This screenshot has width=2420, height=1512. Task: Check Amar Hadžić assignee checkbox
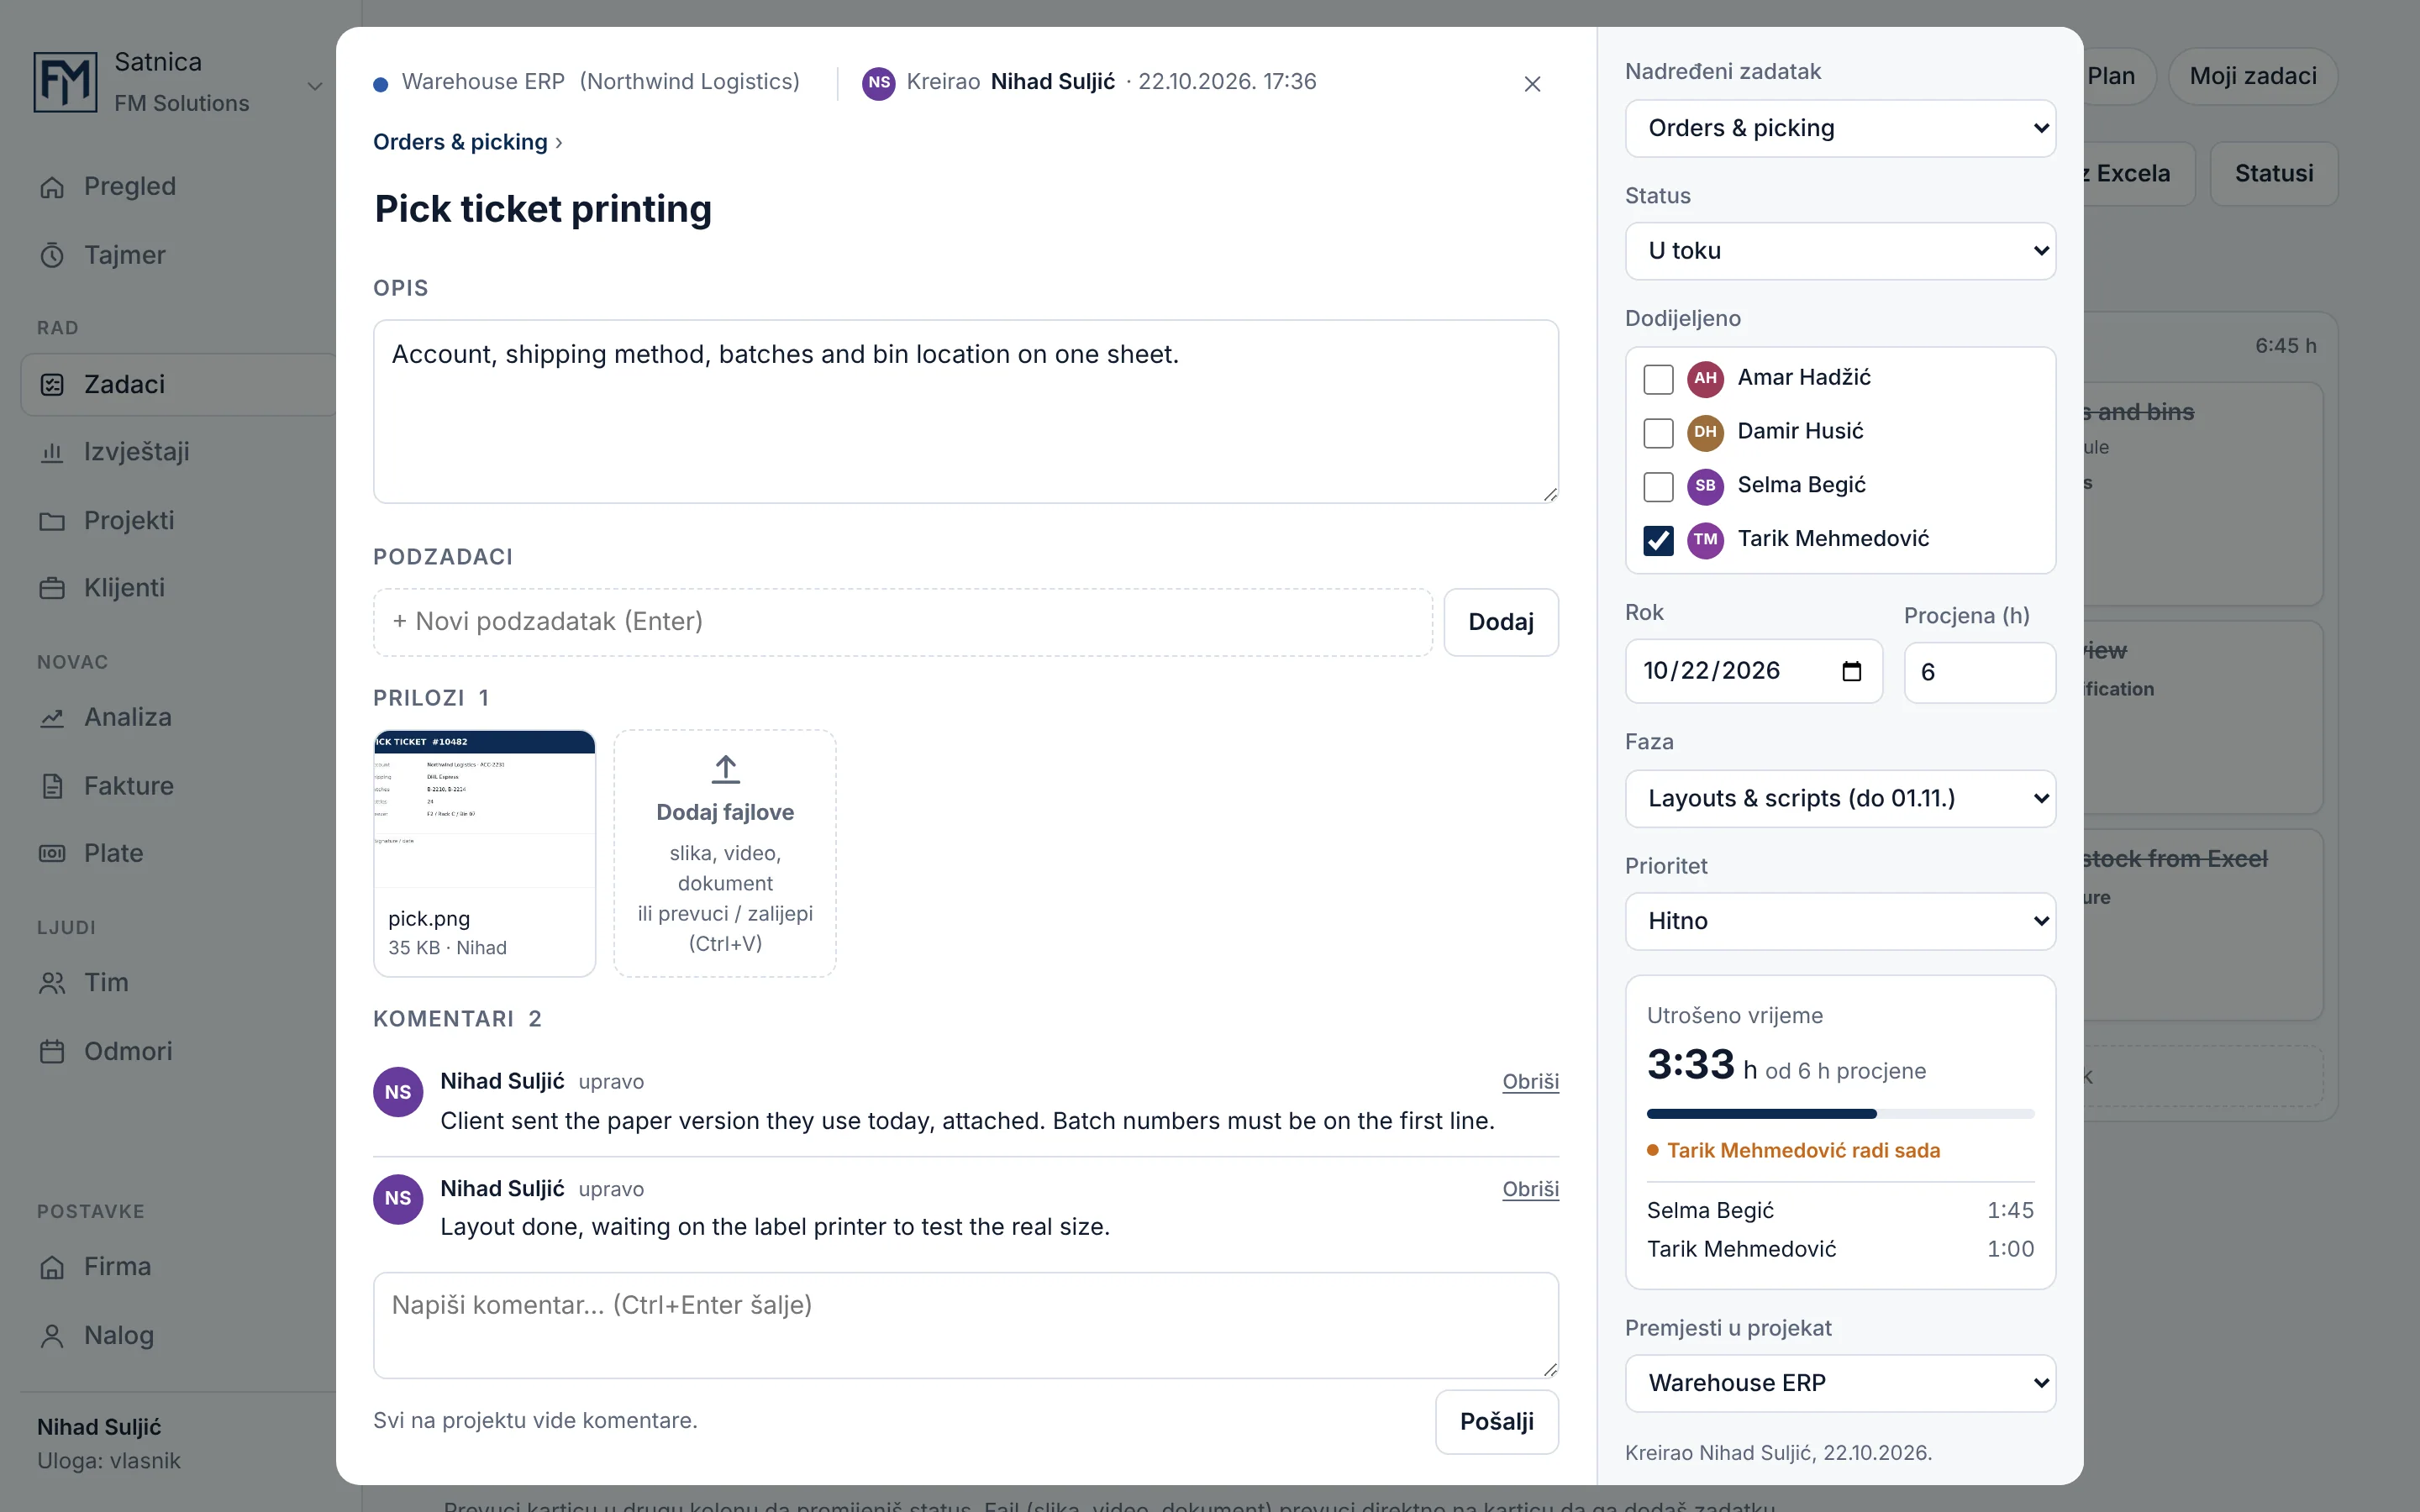[x=1658, y=379]
